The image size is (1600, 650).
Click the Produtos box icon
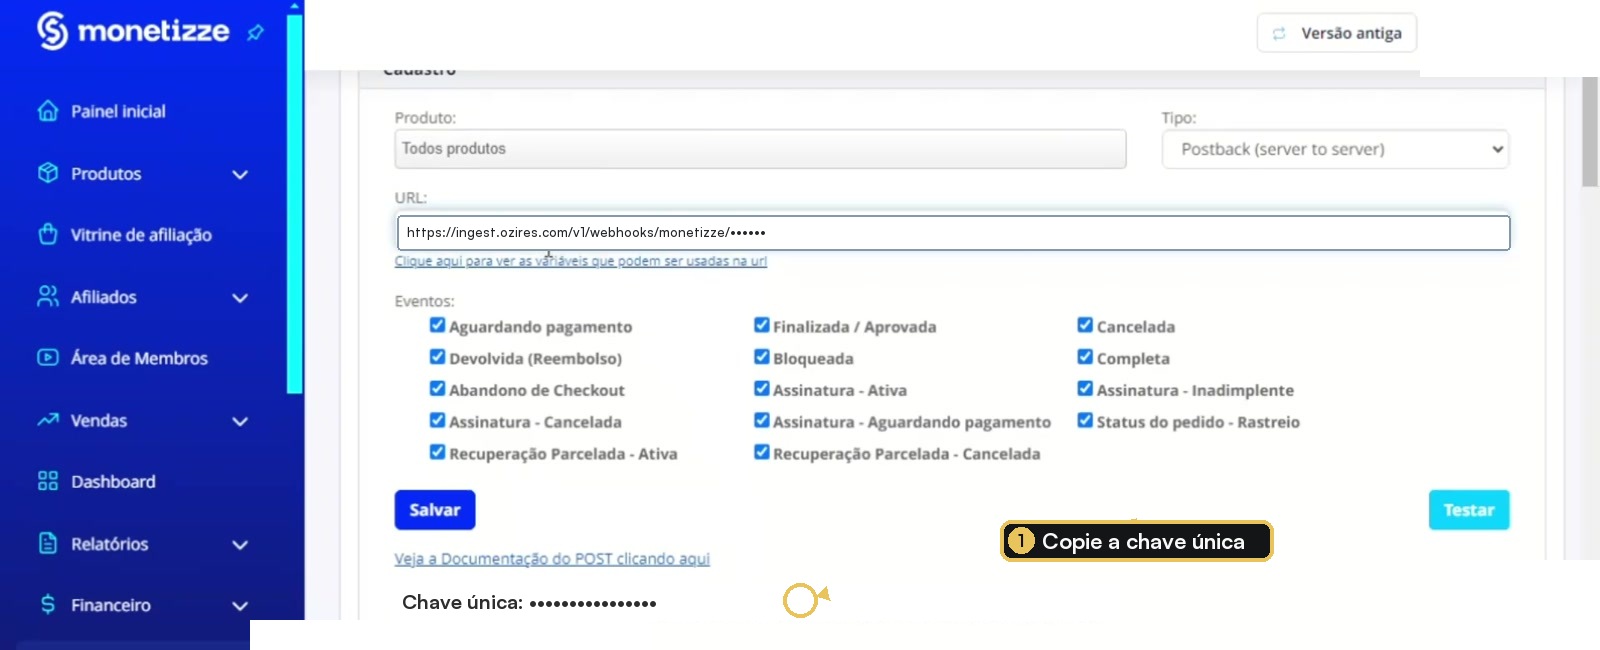pyautogui.click(x=48, y=173)
